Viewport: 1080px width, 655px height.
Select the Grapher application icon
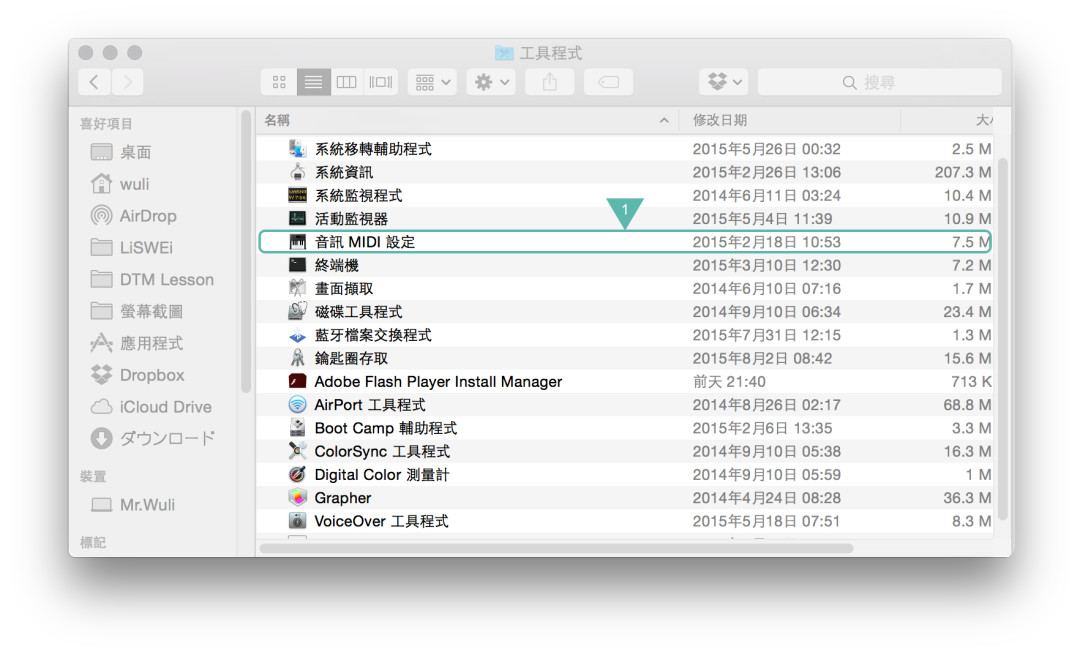pos(298,497)
